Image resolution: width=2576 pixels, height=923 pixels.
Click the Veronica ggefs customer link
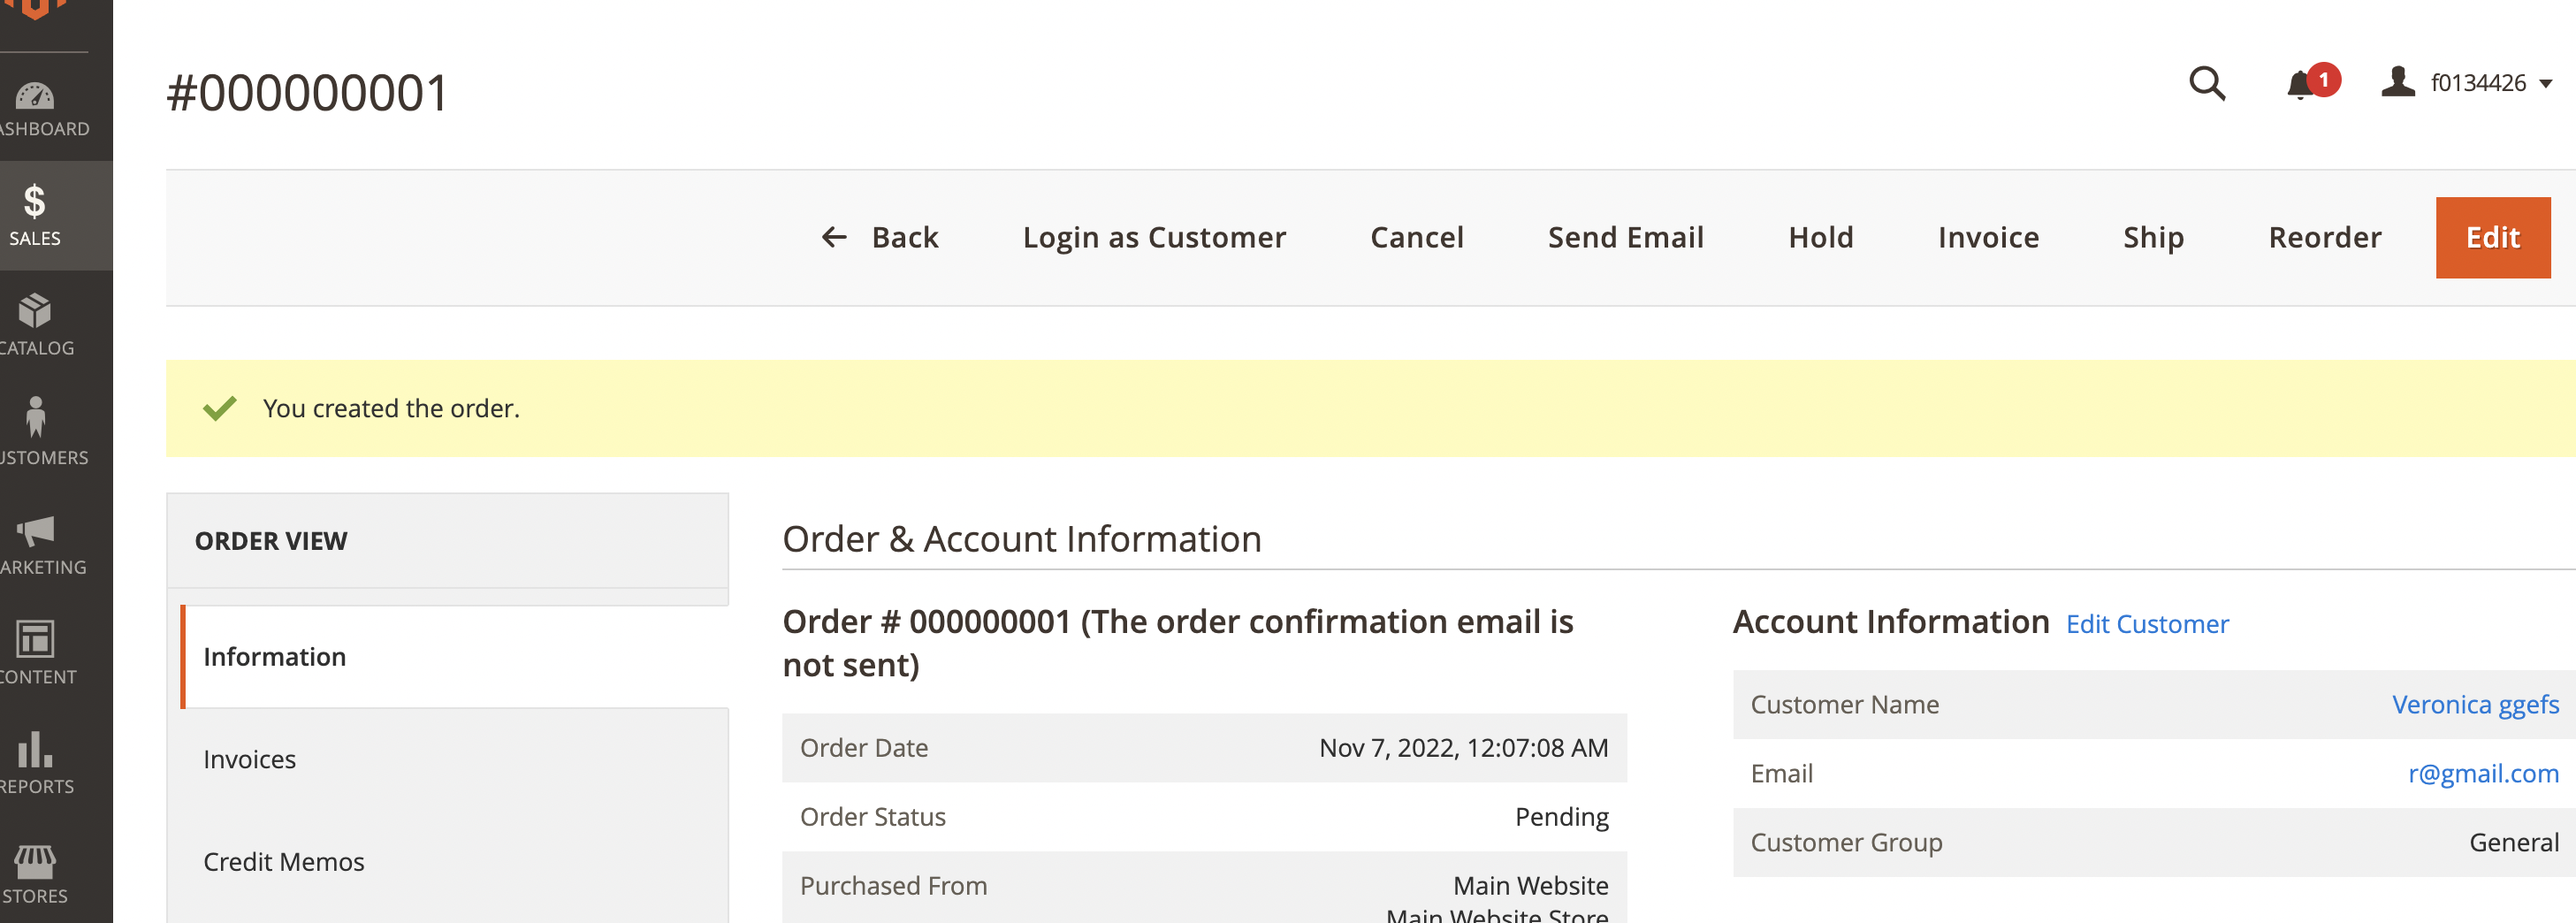pos(2476,704)
